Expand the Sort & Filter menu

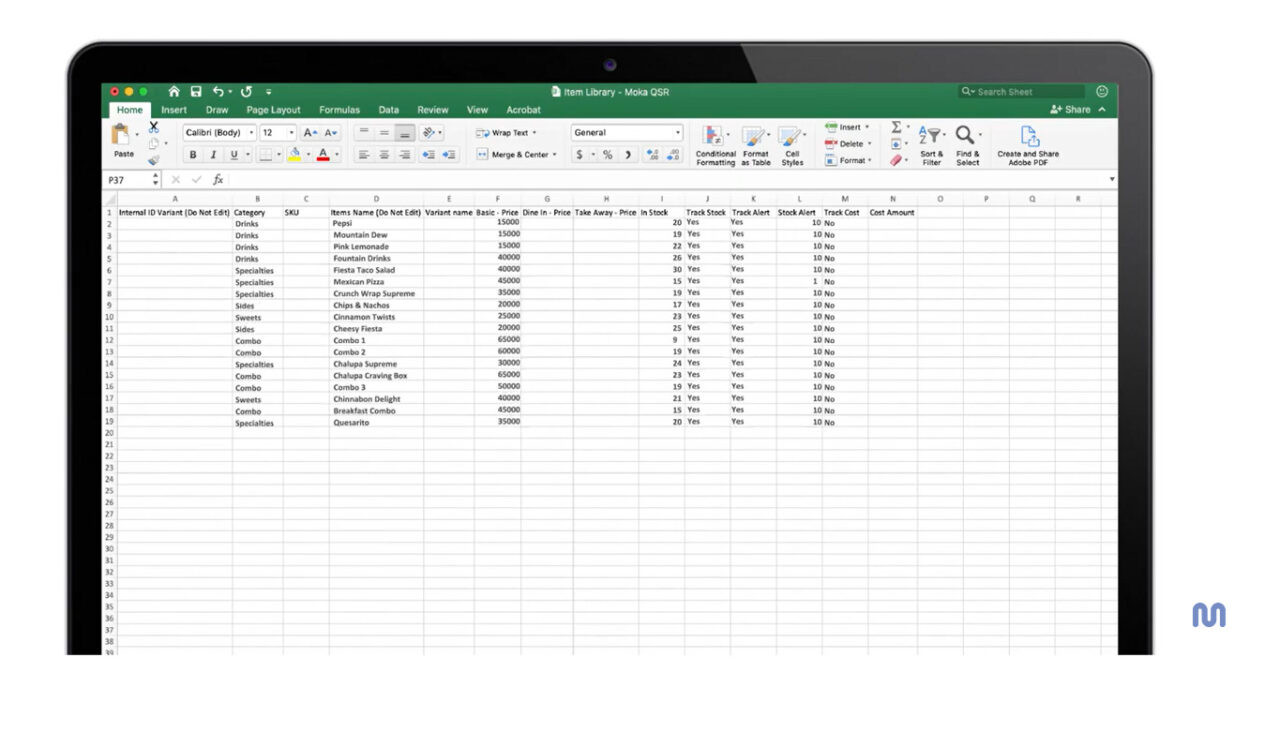(932, 145)
